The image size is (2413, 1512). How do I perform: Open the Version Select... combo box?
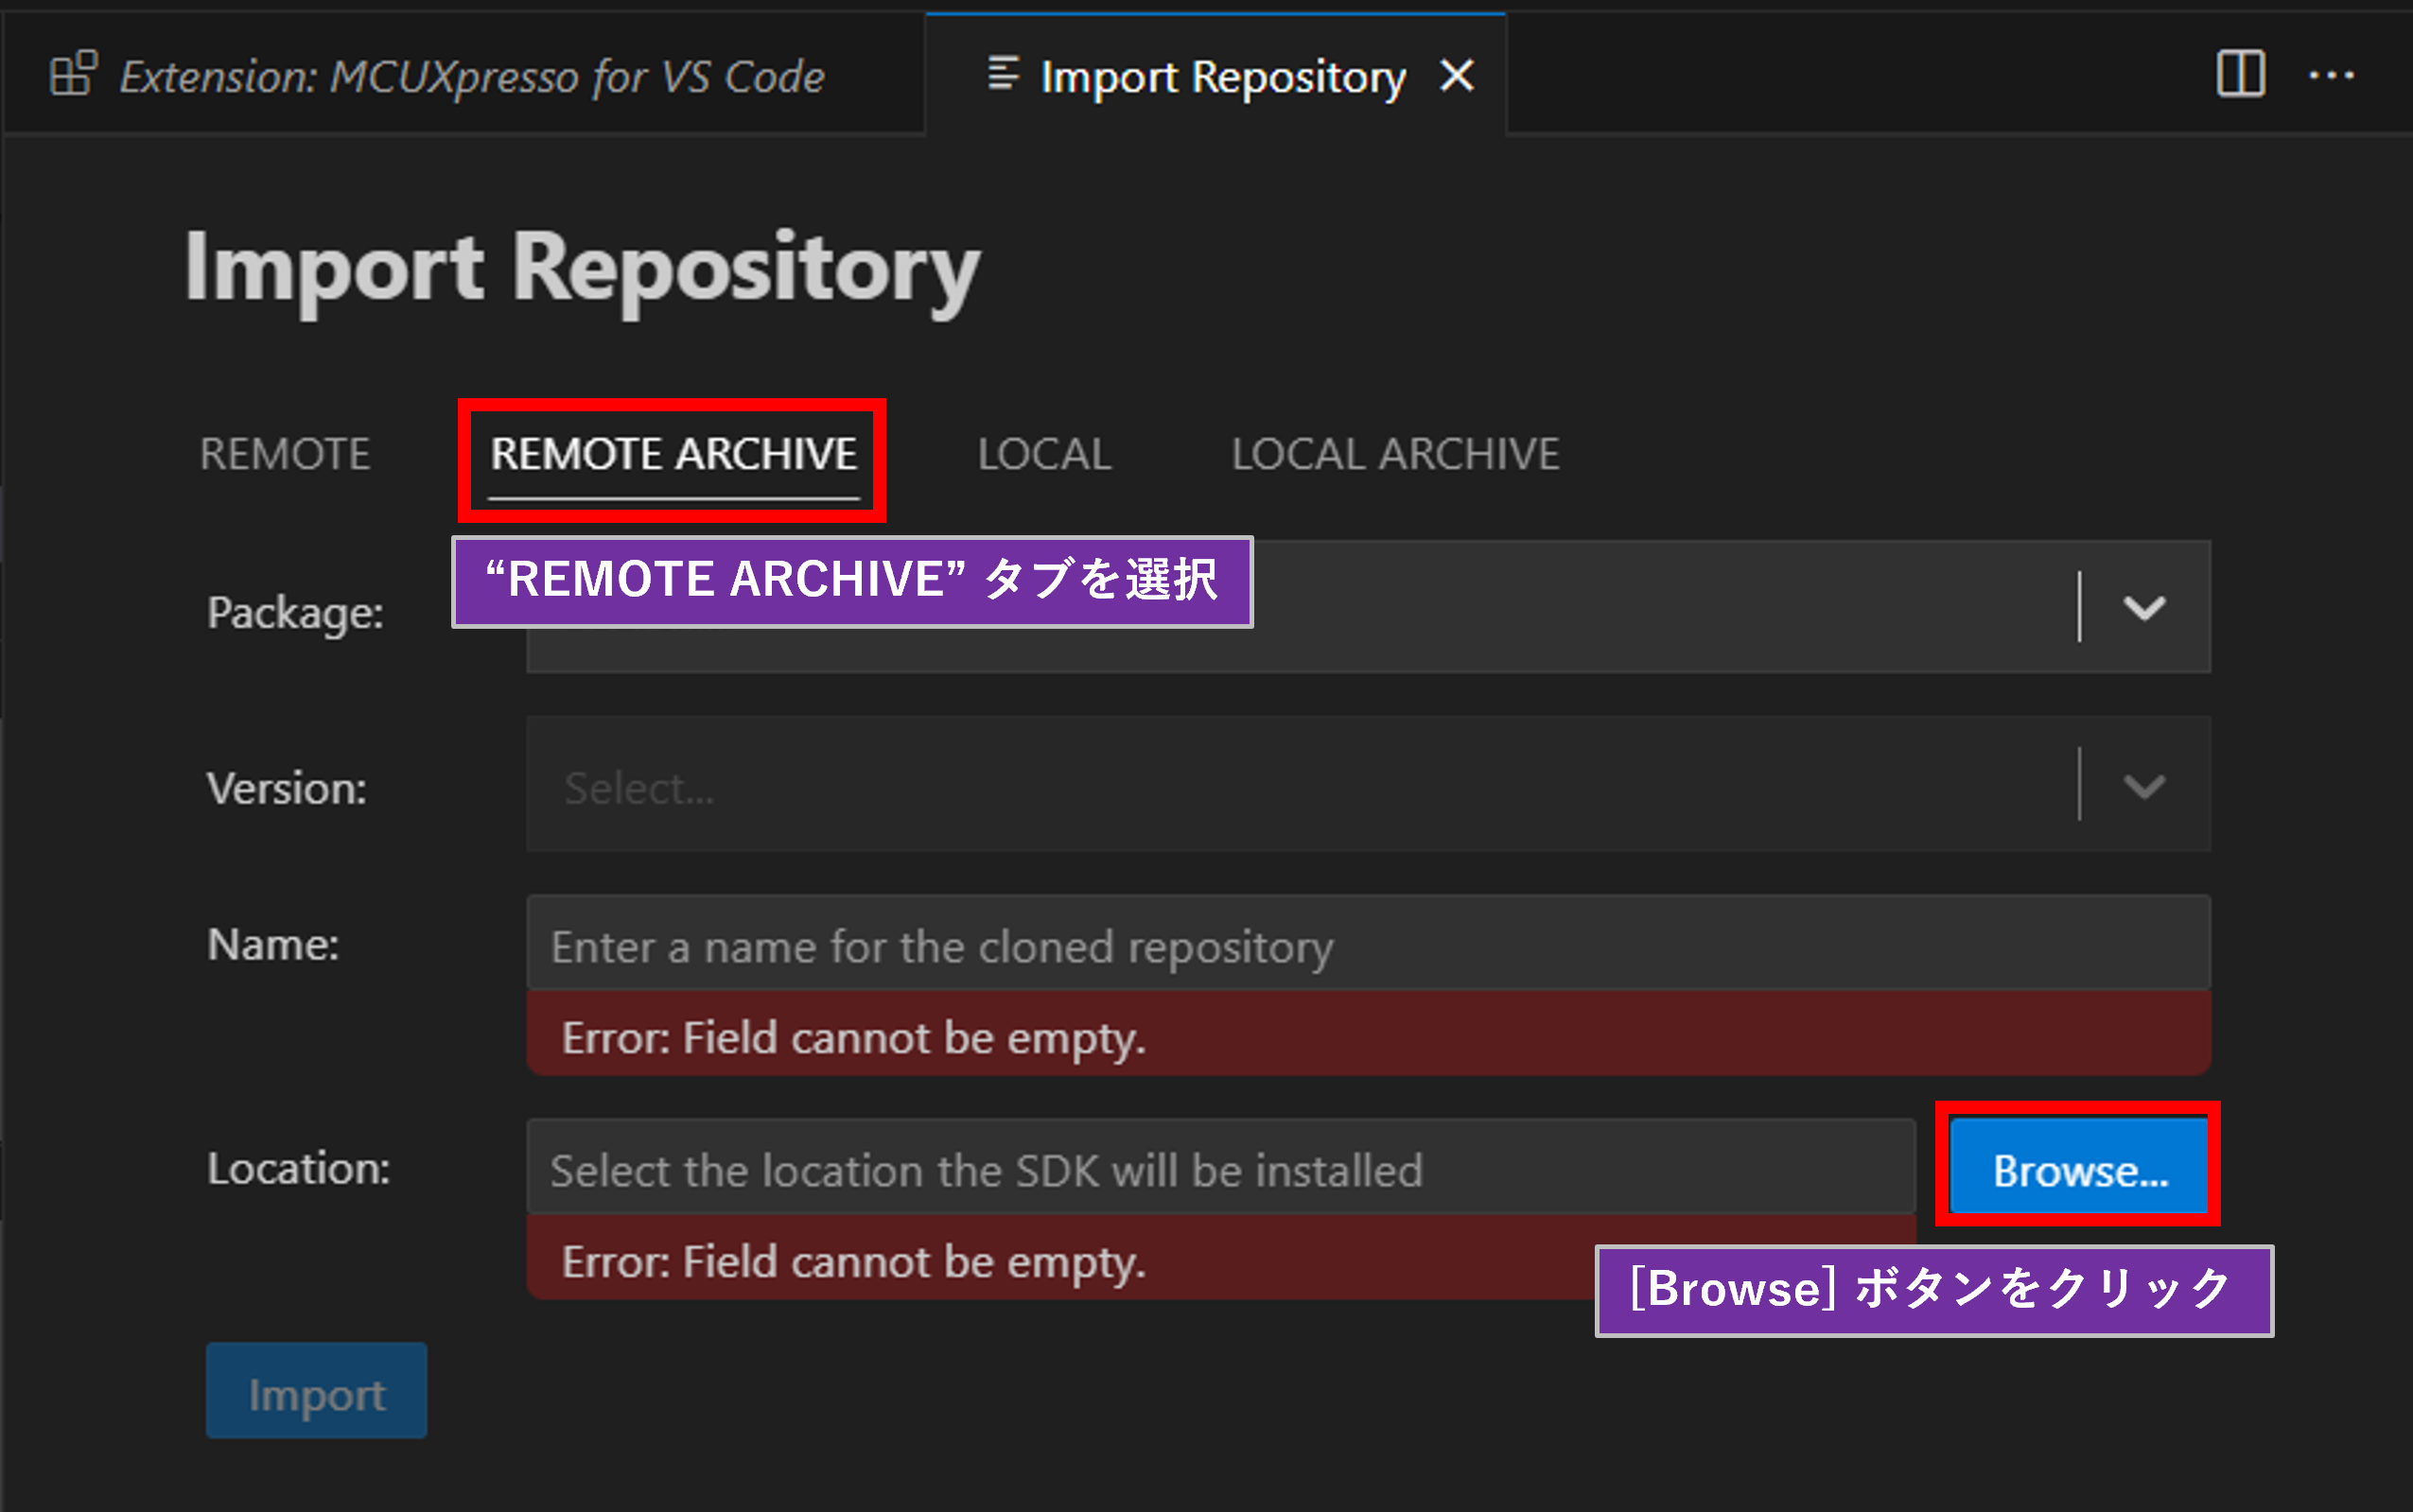click(1300, 786)
